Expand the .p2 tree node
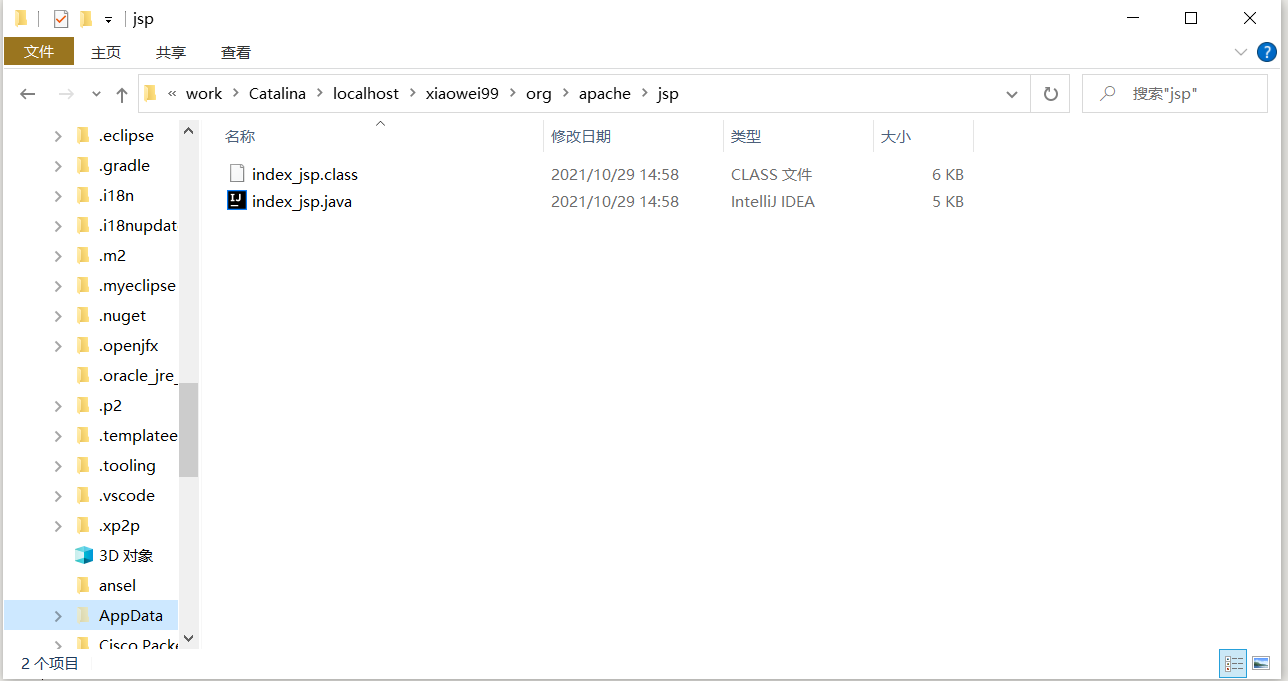Viewport: 1288px width, 681px height. [x=58, y=406]
